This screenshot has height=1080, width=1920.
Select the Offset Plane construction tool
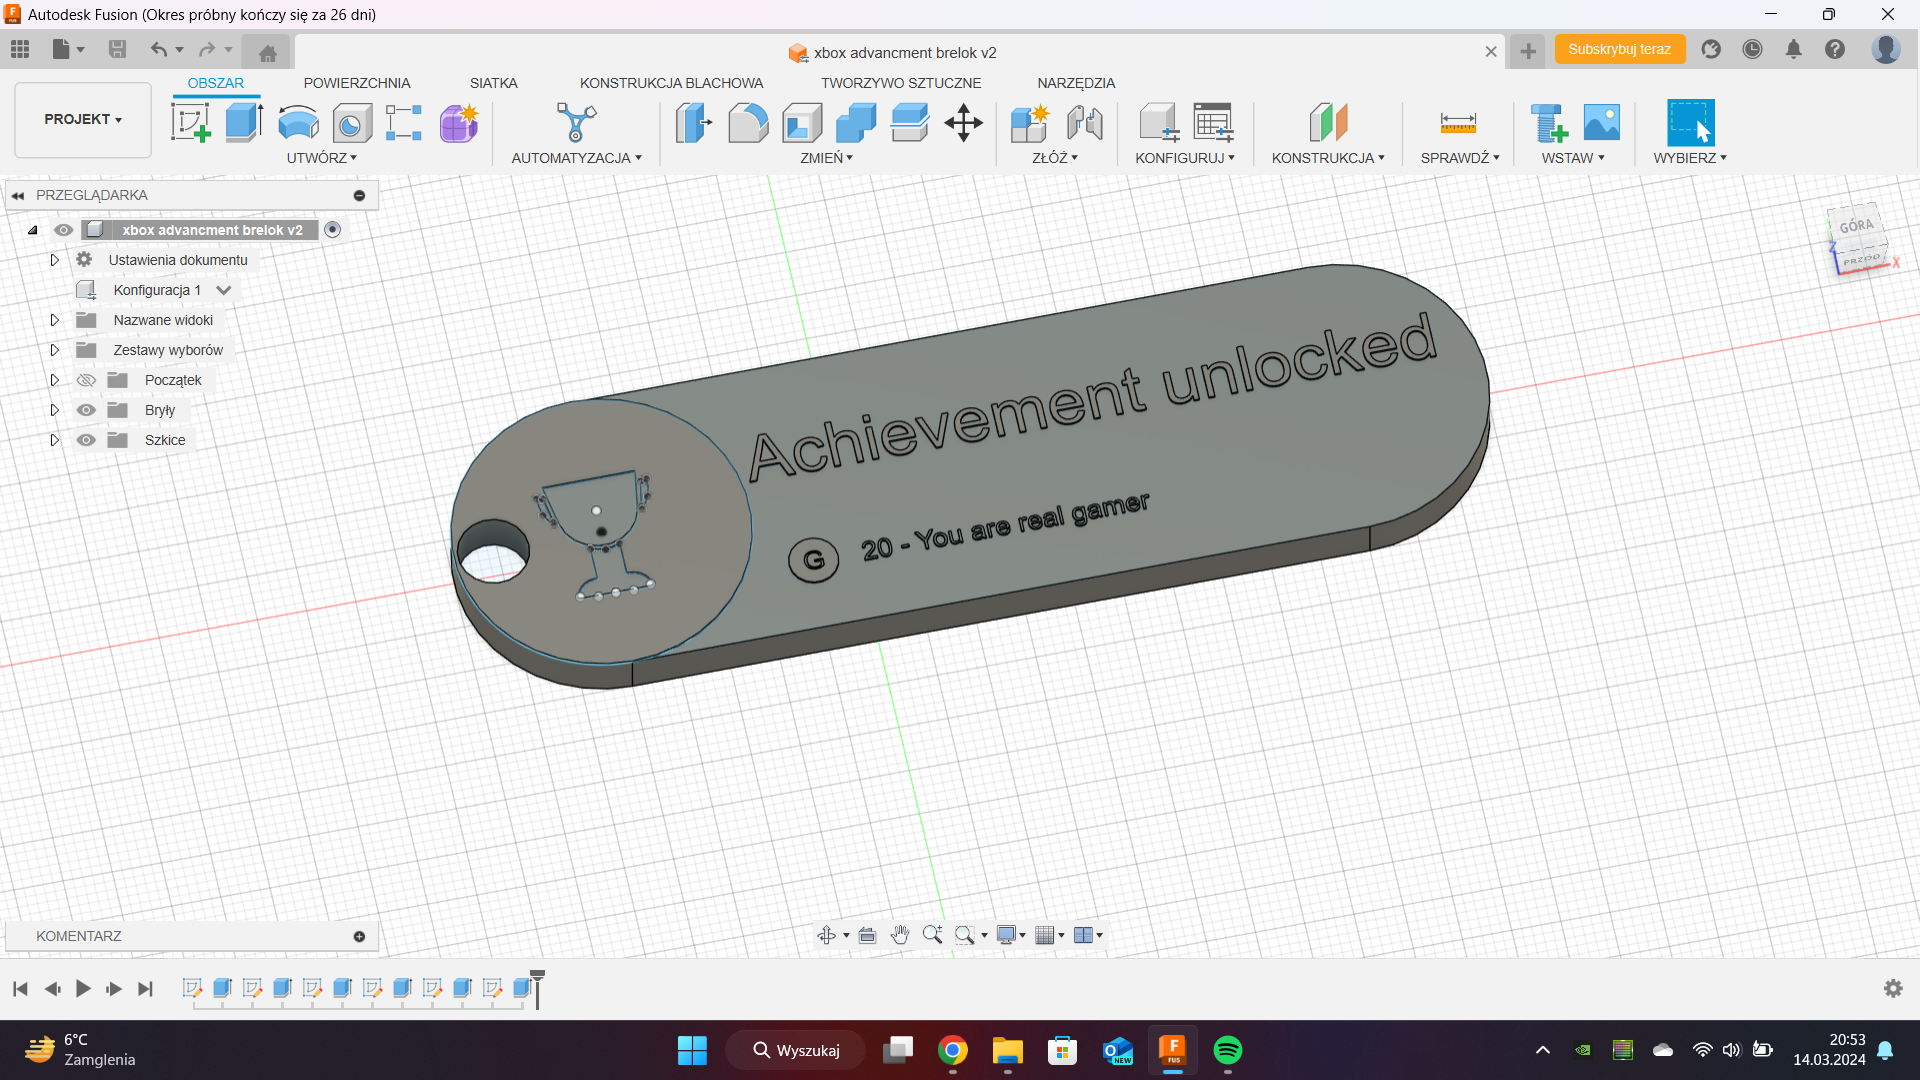coord(1328,123)
